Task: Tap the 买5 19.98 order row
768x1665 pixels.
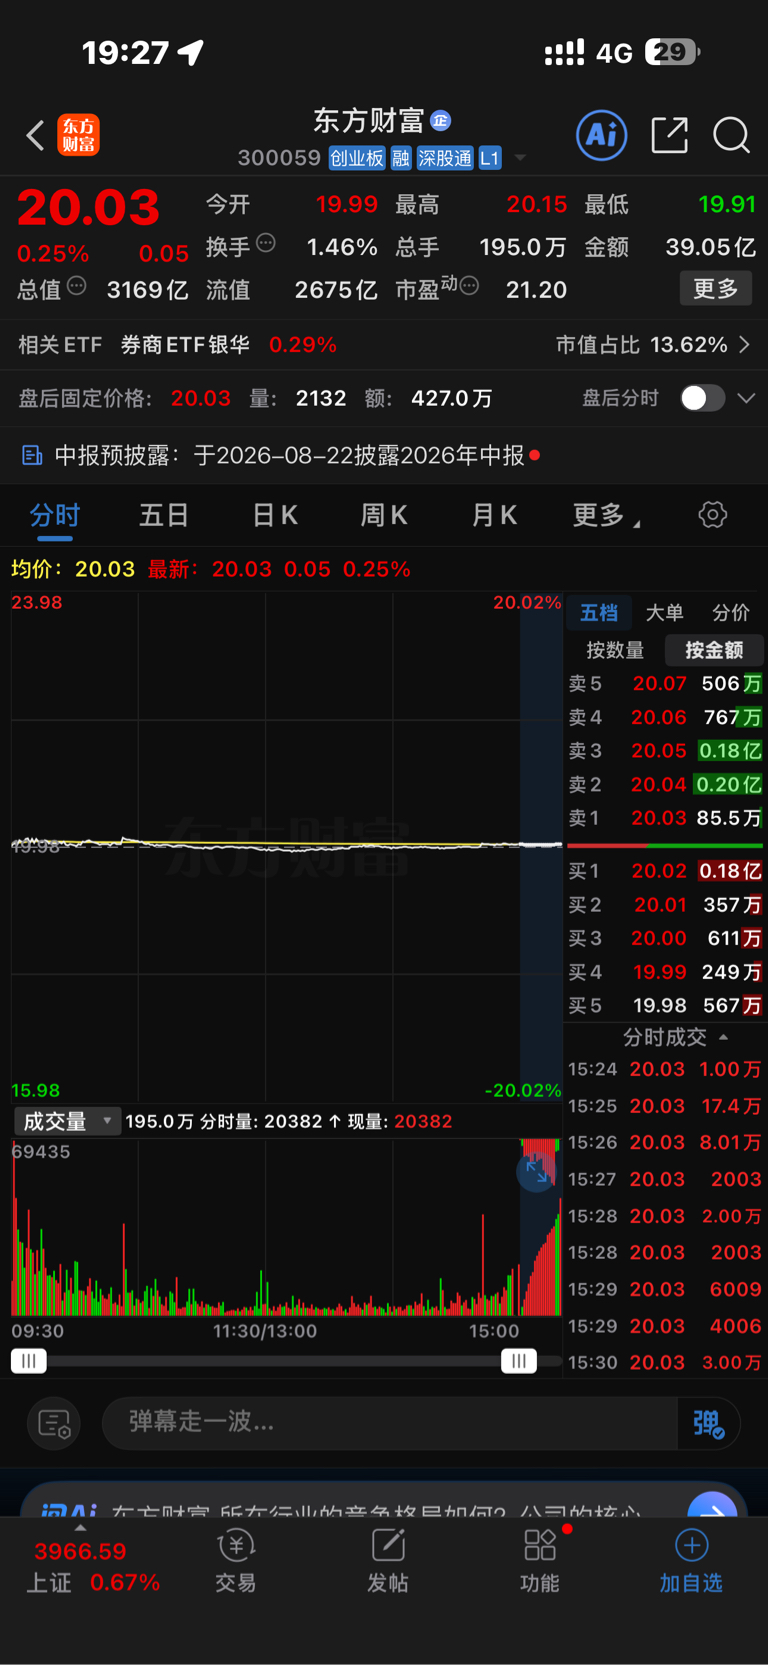Action: point(665,1005)
